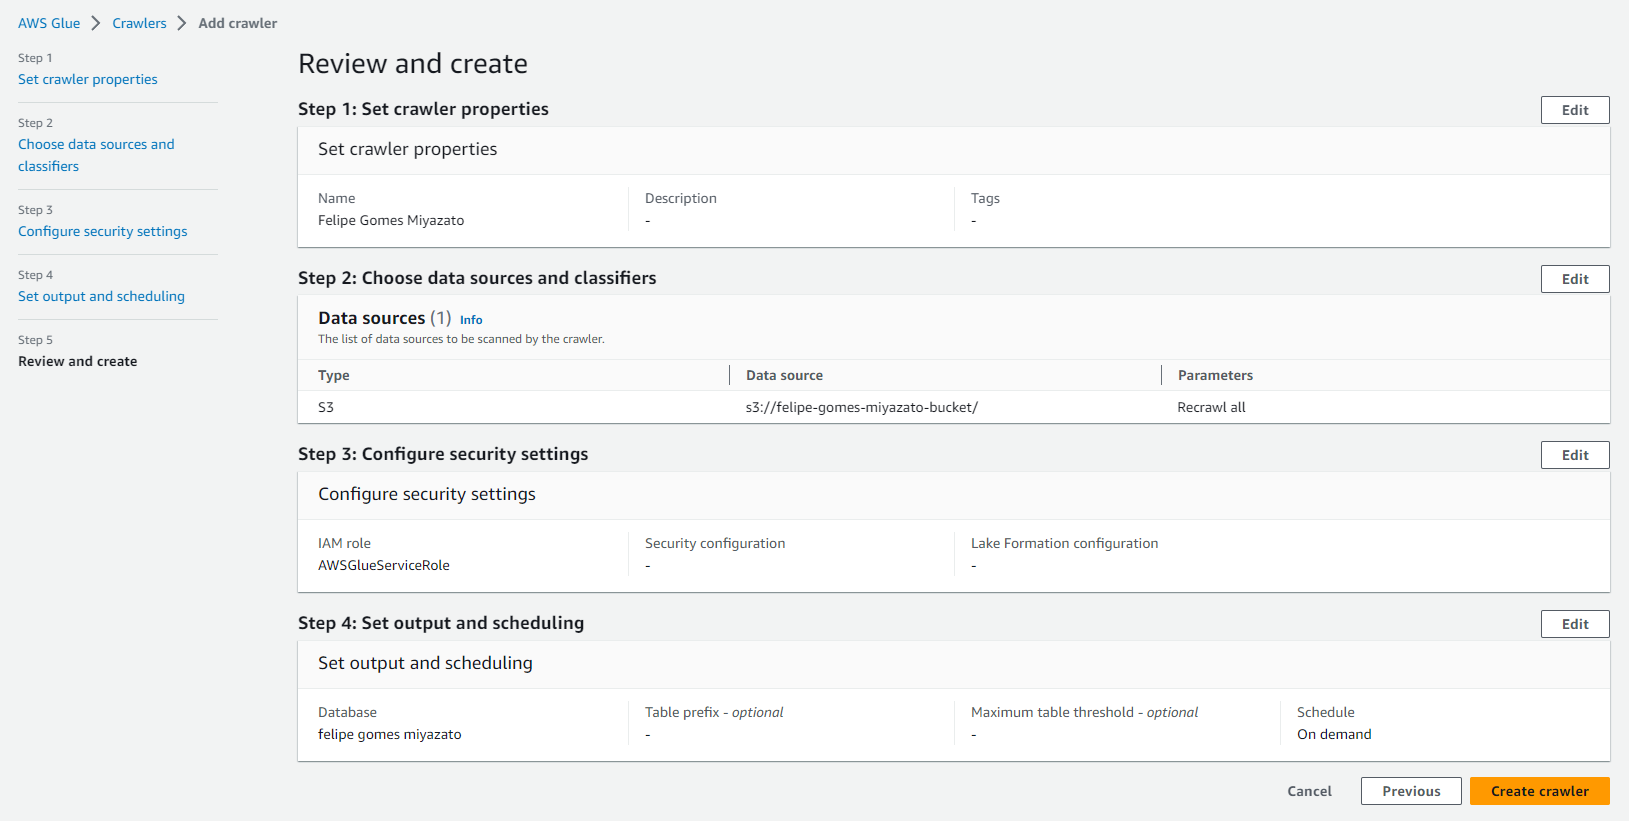The image size is (1629, 821).
Task: Edit Step 4 output and scheduling
Action: tap(1574, 624)
